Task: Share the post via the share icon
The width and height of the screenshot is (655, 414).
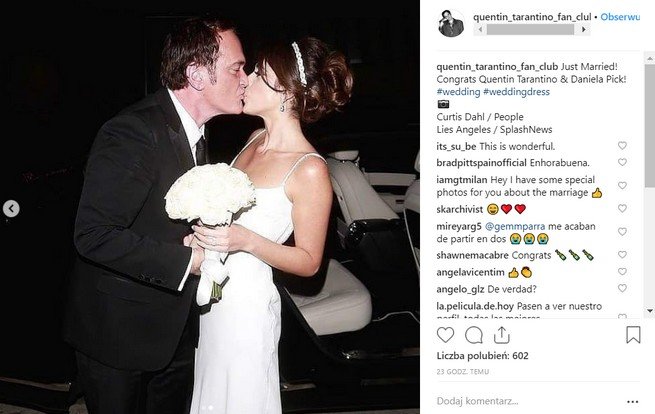Action: (x=501, y=335)
